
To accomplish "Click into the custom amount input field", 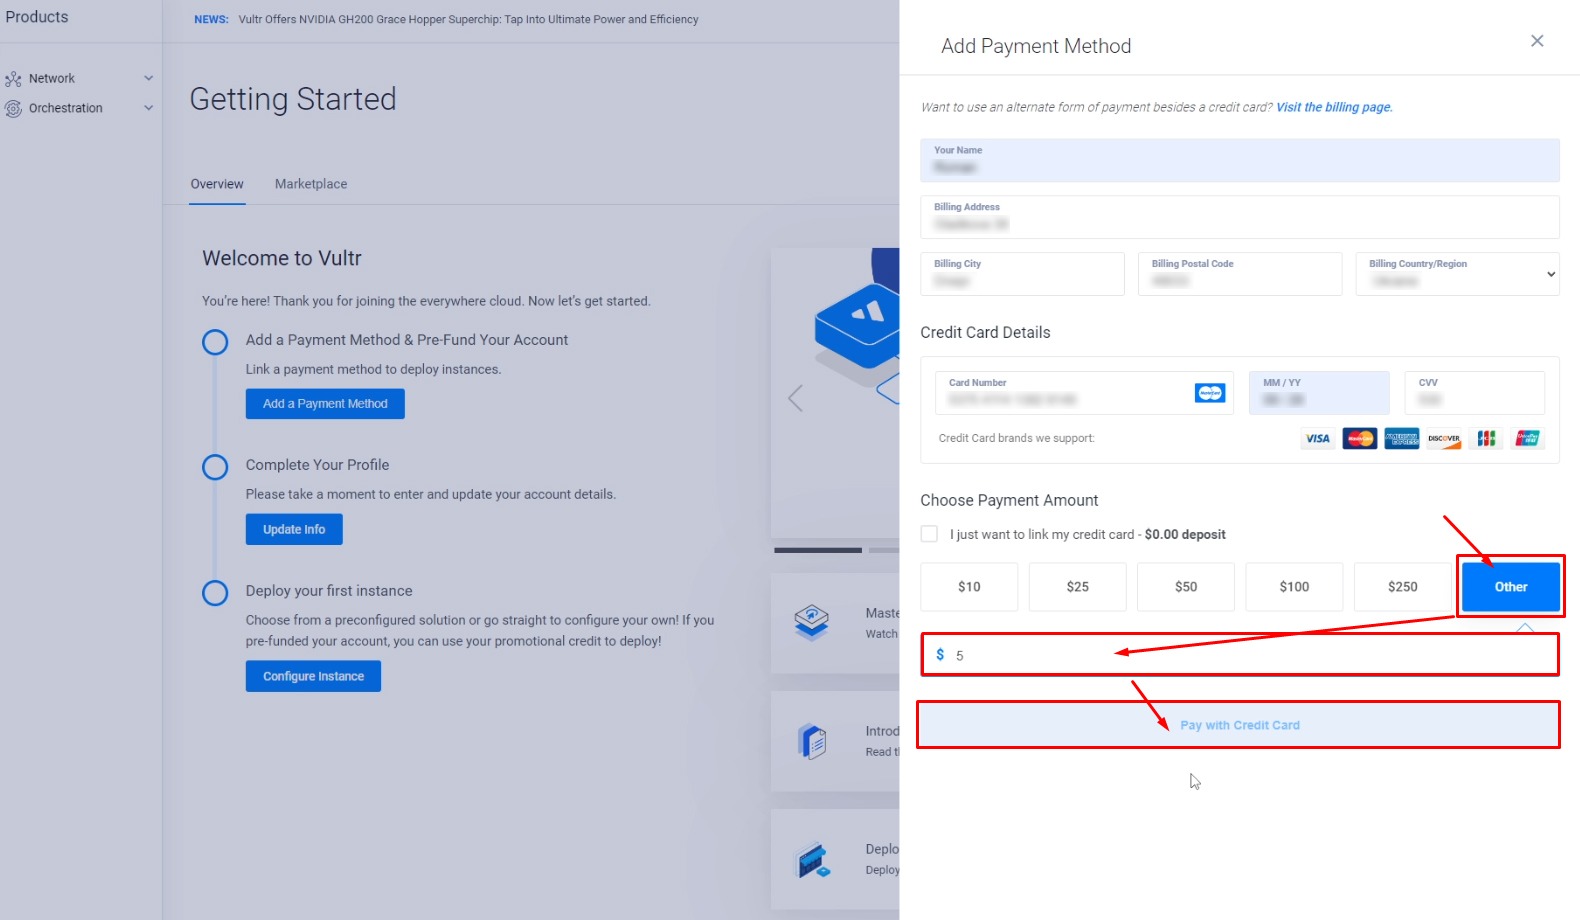I will tap(1240, 655).
